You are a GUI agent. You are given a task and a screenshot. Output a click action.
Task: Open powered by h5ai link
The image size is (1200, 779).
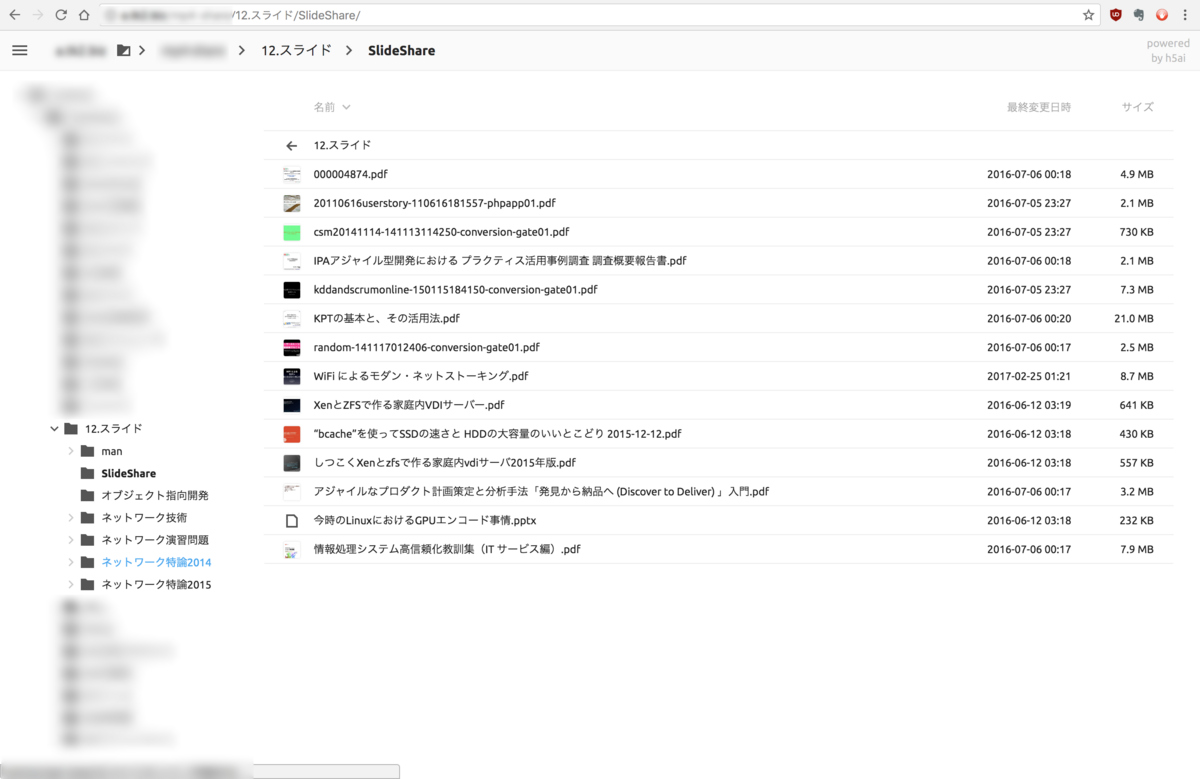1168,50
